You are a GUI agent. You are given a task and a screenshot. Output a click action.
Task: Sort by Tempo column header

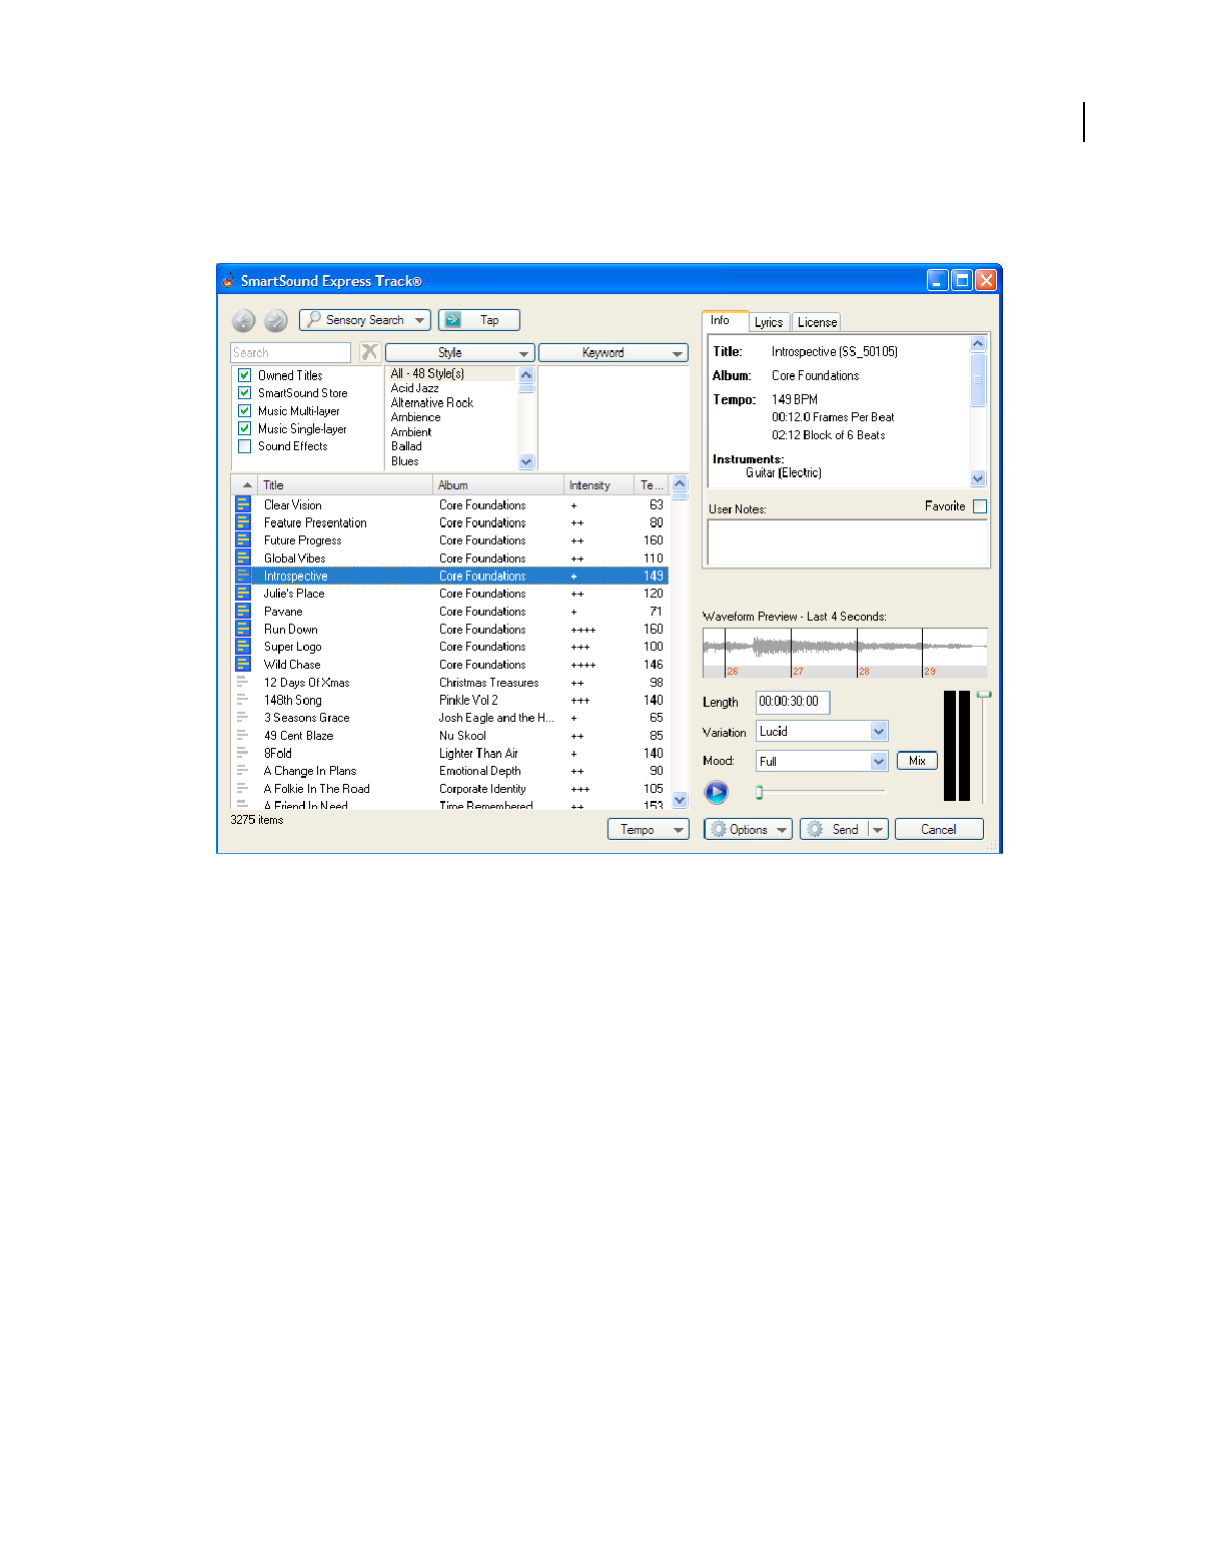652,485
